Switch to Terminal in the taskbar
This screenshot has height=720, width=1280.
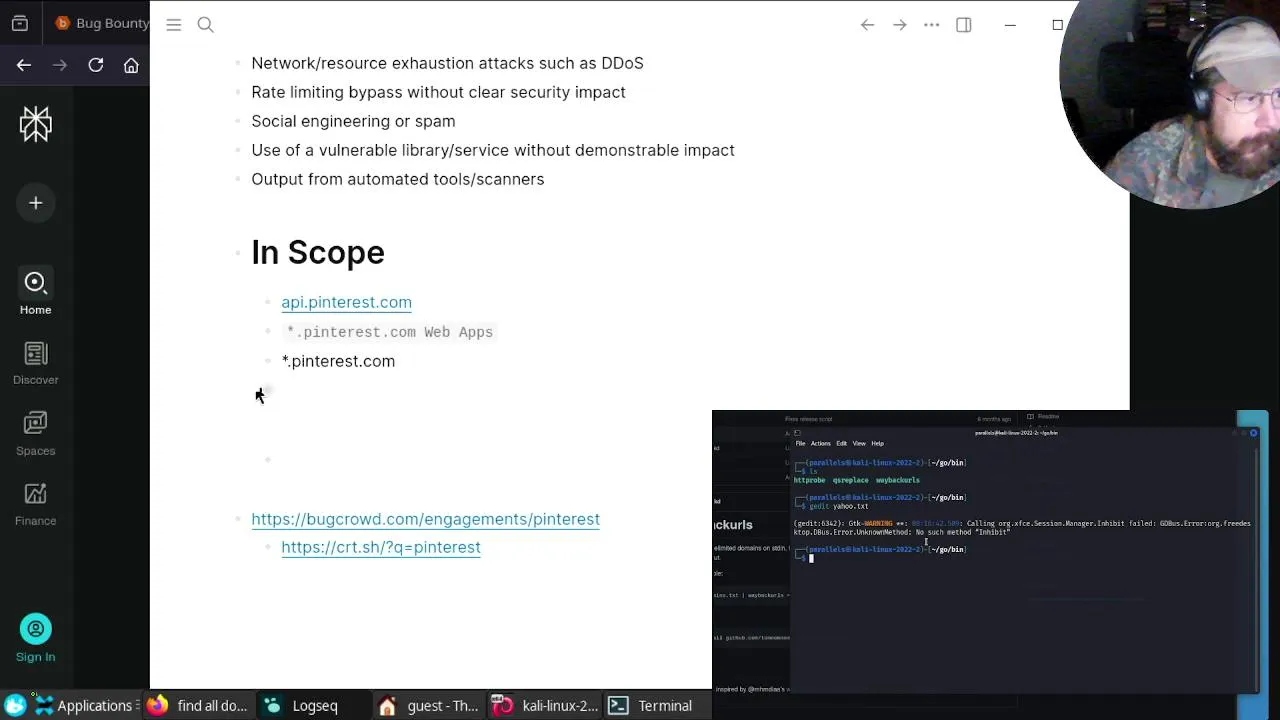coord(651,706)
